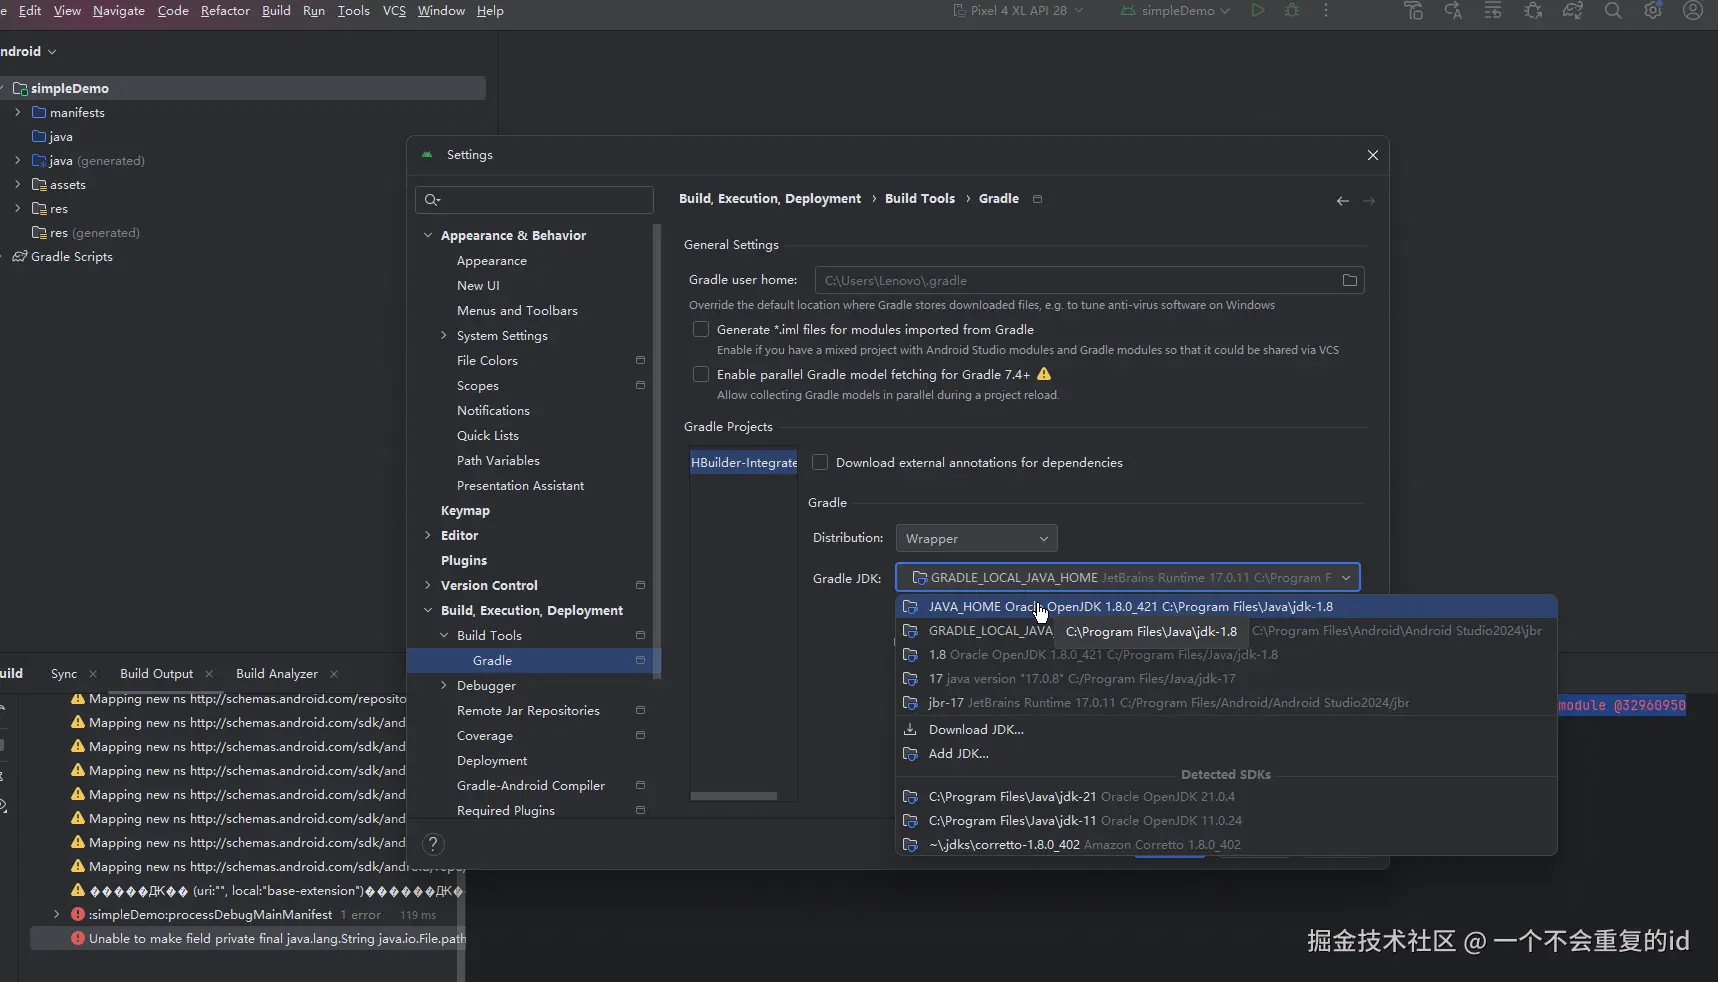Click the project-level marker icon next to File Colors
This screenshot has width=1718, height=982.
tap(640, 360)
